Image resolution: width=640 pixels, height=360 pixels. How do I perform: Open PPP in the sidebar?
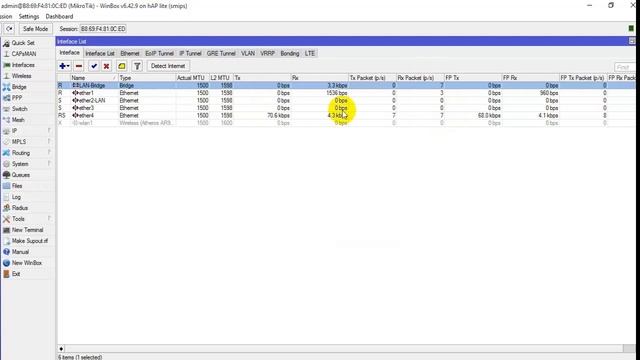coord(17,98)
